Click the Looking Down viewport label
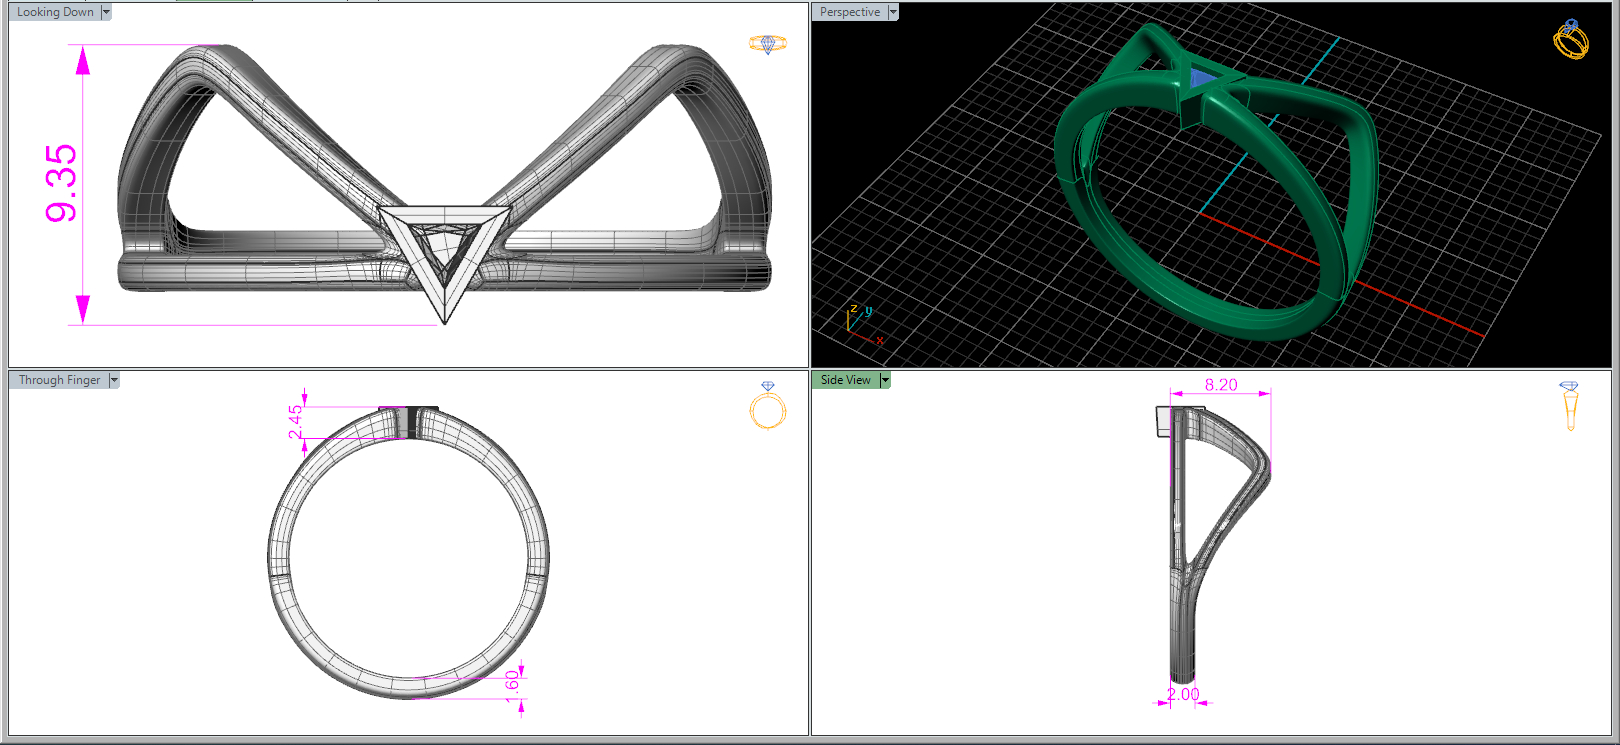The height and width of the screenshot is (745, 1620). (x=55, y=12)
